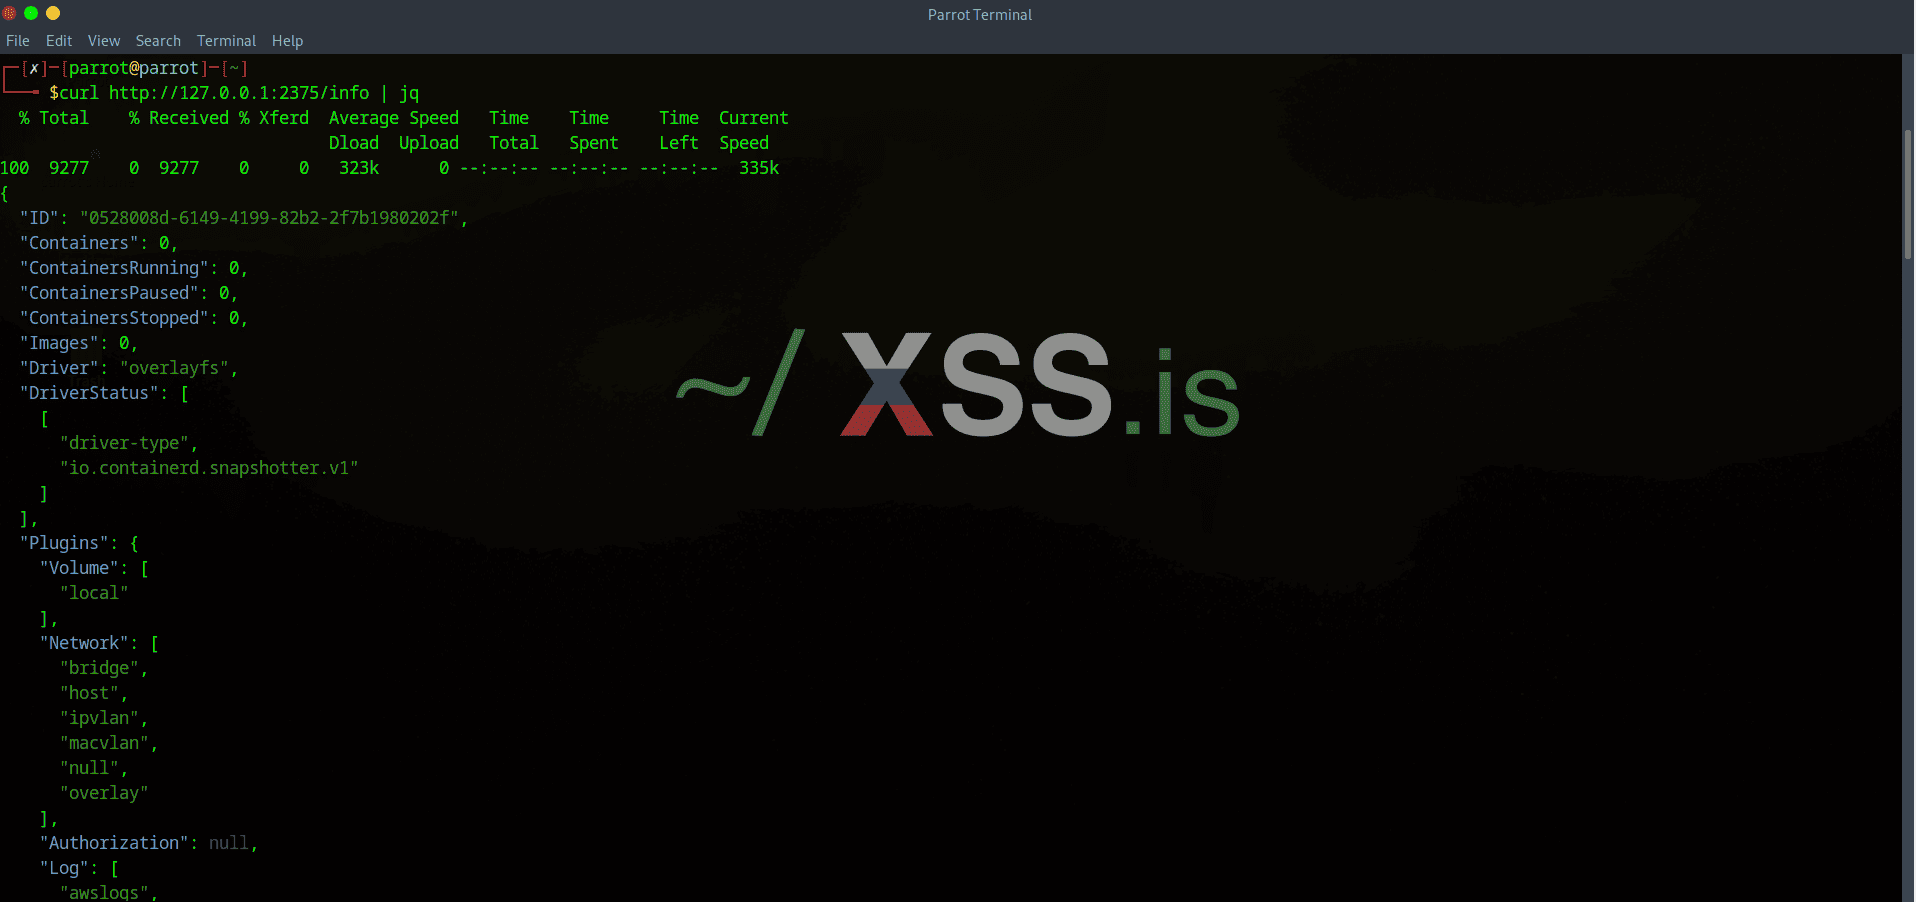Screen dimensions: 1916x902
Task: Click the "overlayfs" driver value
Action: [x=174, y=368]
